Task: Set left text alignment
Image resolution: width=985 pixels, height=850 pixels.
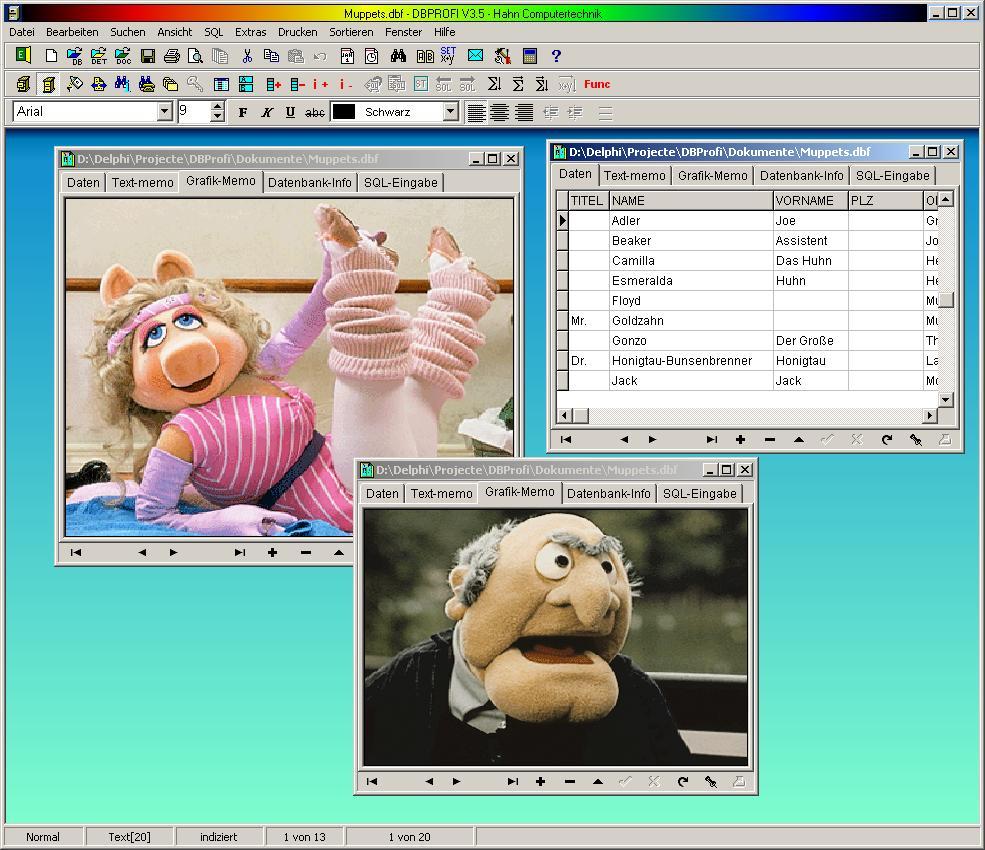Action: pyautogui.click(x=476, y=112)
